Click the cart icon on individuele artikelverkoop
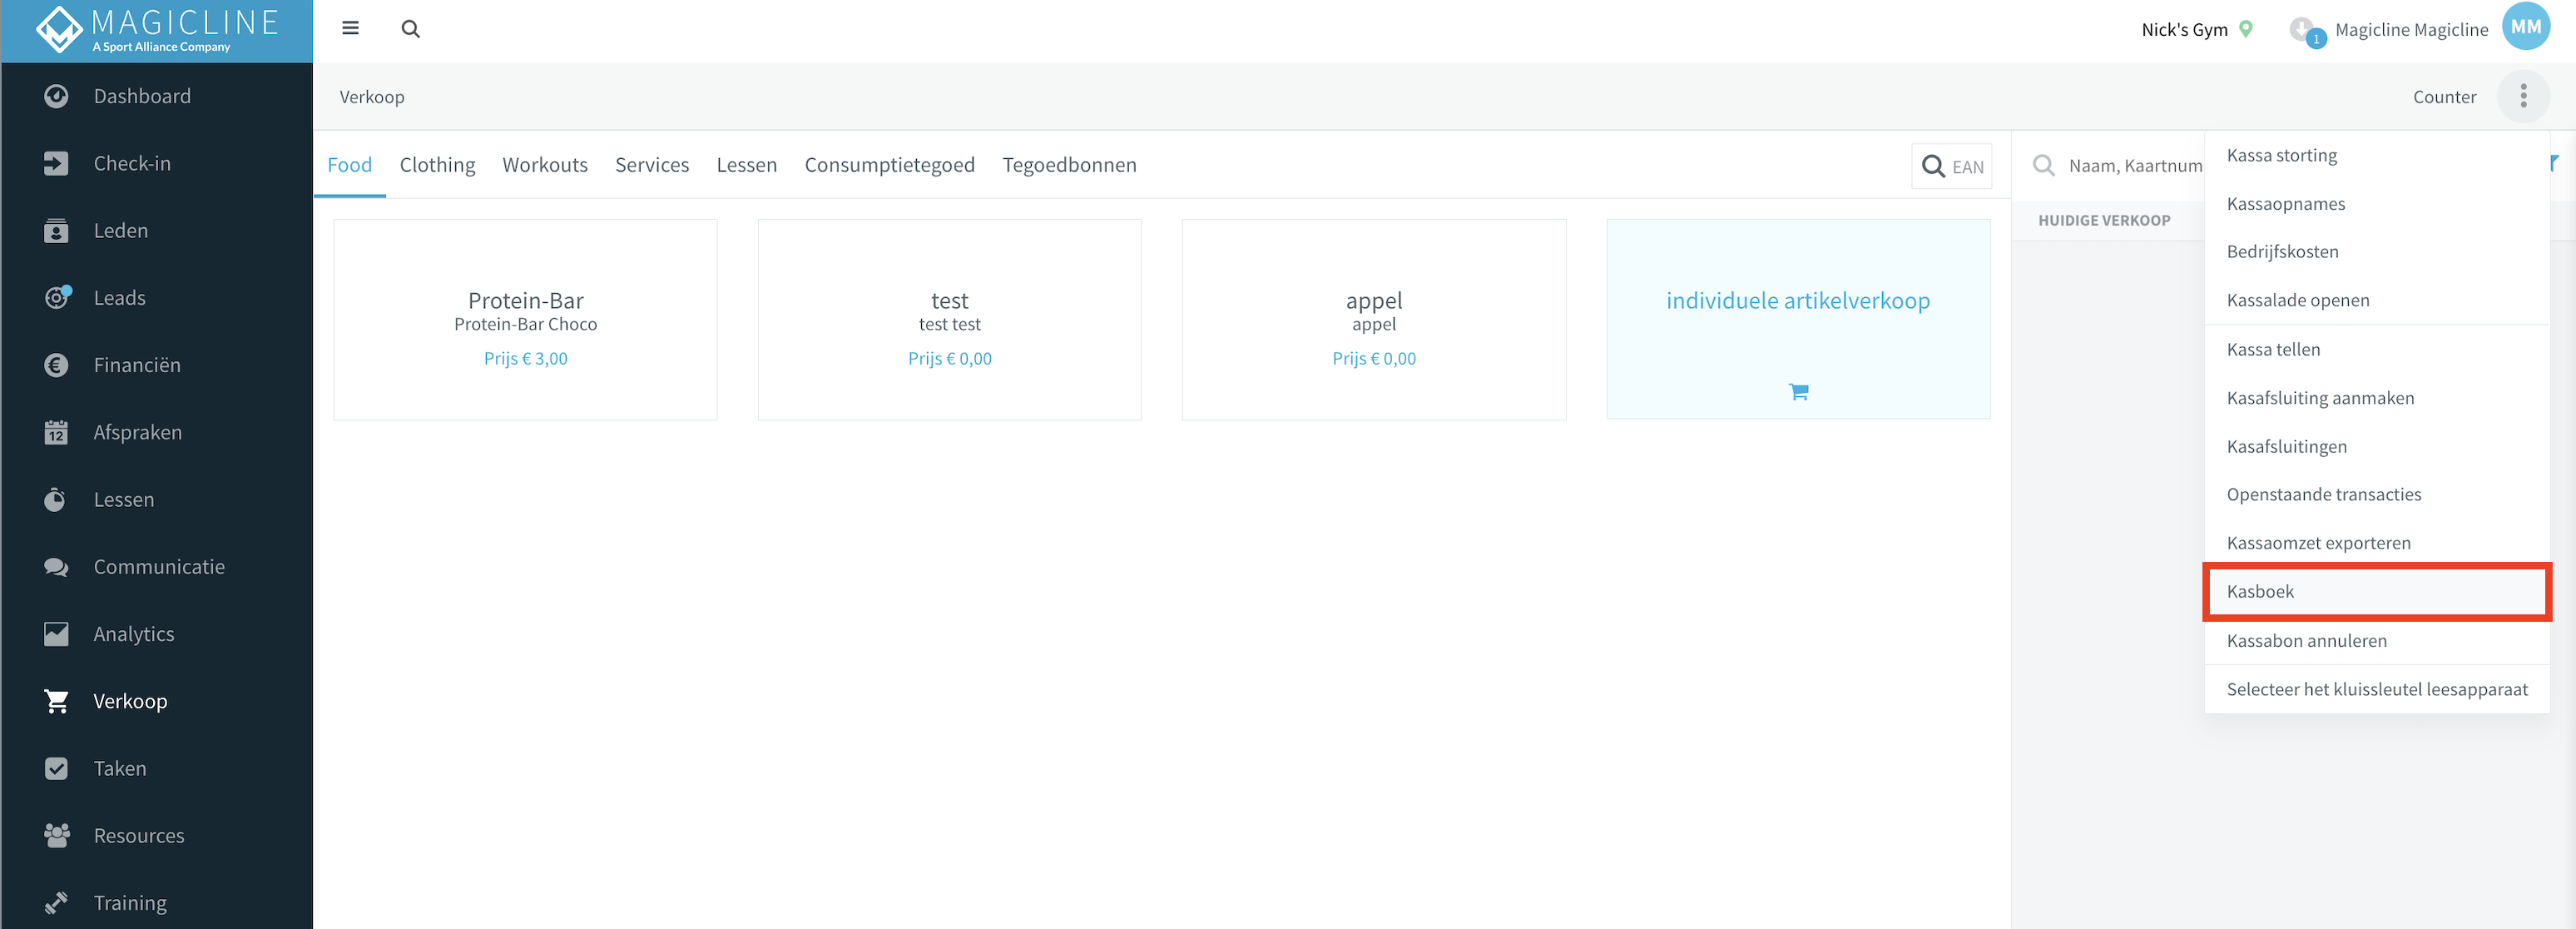This screenshot has width=2576, height=929. [1798, 392]
